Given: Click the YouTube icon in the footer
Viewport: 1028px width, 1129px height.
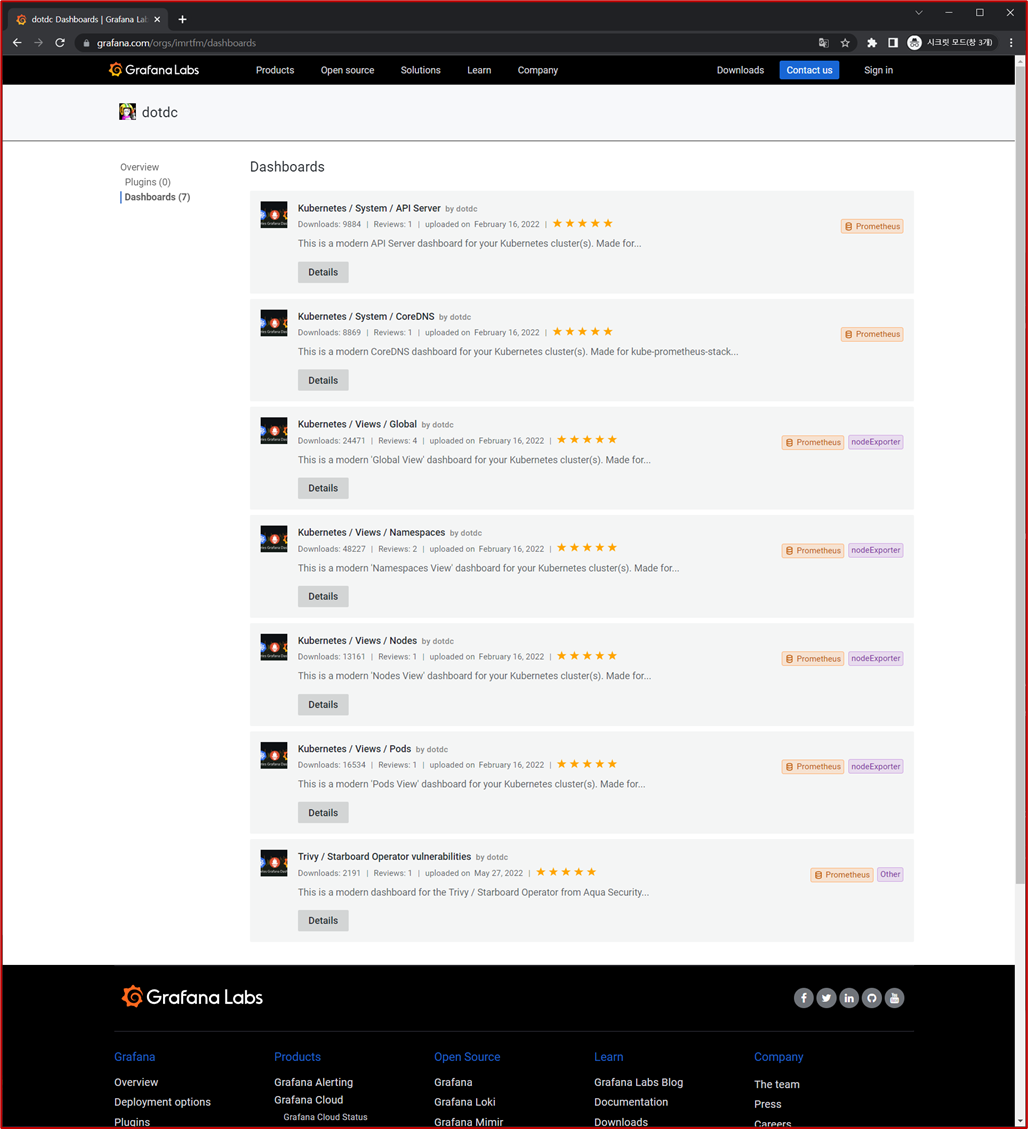Looking at the screenshot, I should point(894,997).
